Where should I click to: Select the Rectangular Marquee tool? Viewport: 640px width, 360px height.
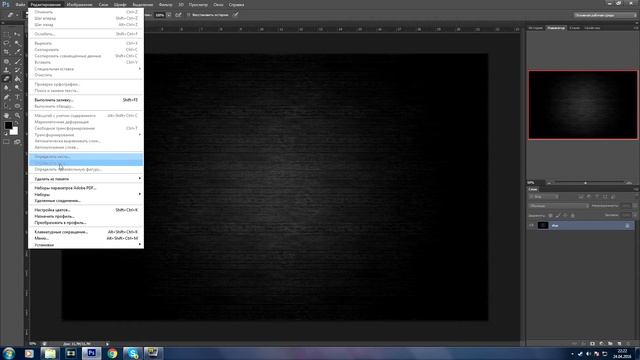tap(6, 34)
